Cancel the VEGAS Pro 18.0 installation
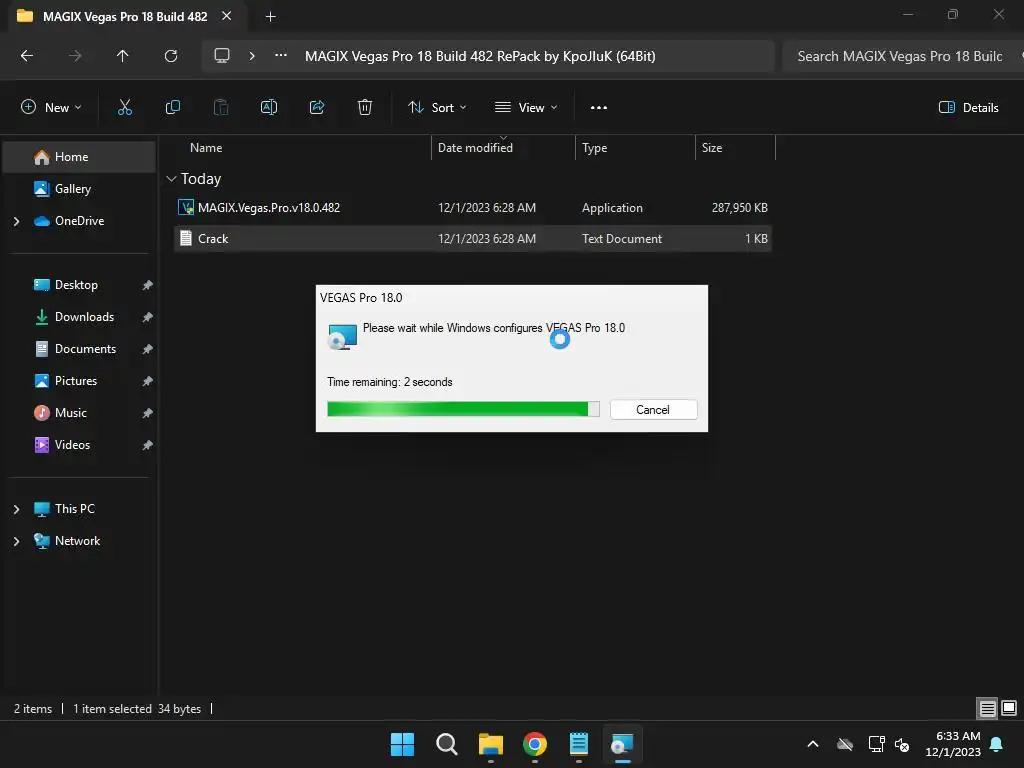Screen dimensions: 1024x768 [653, 409]
